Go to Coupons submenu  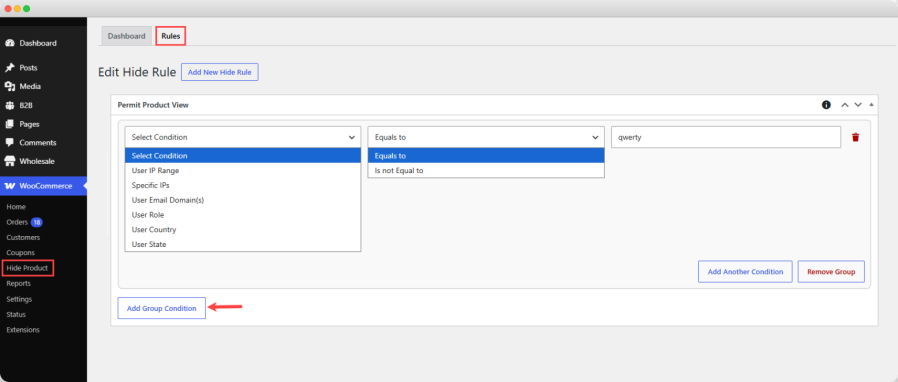click(x=21, y=253)
